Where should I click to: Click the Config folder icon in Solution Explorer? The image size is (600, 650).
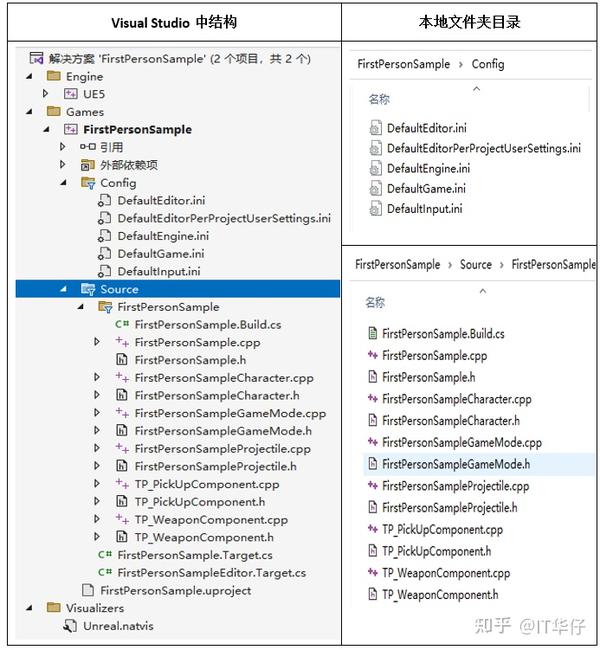point(88,183)
